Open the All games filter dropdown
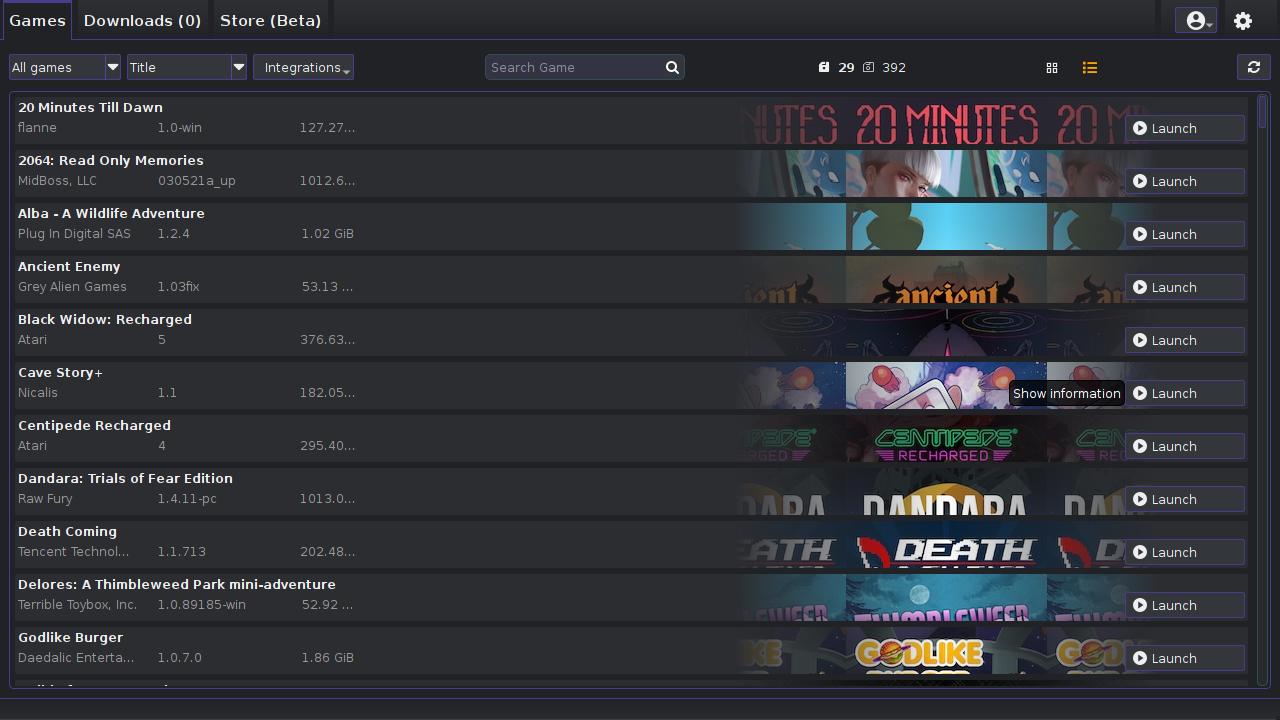Viewport: 1280px width, 720px height. click(65, 67)
